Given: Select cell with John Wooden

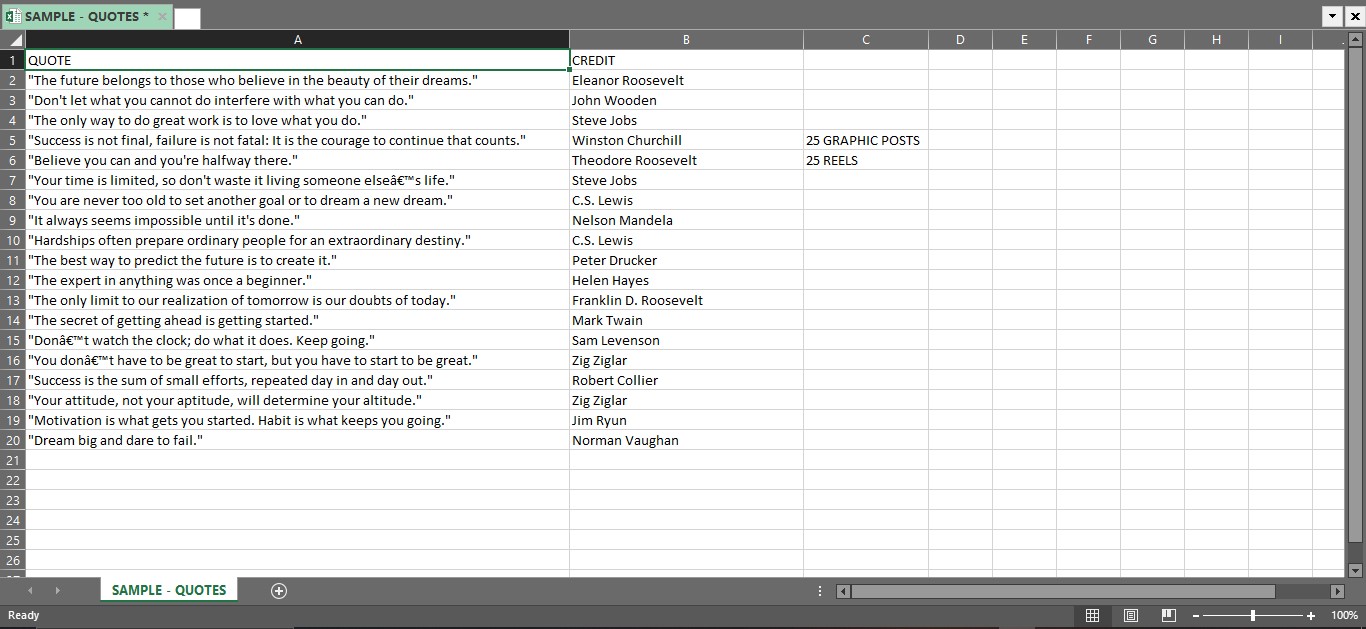Looking at the screenshot, I should click(x=686, y=100).
